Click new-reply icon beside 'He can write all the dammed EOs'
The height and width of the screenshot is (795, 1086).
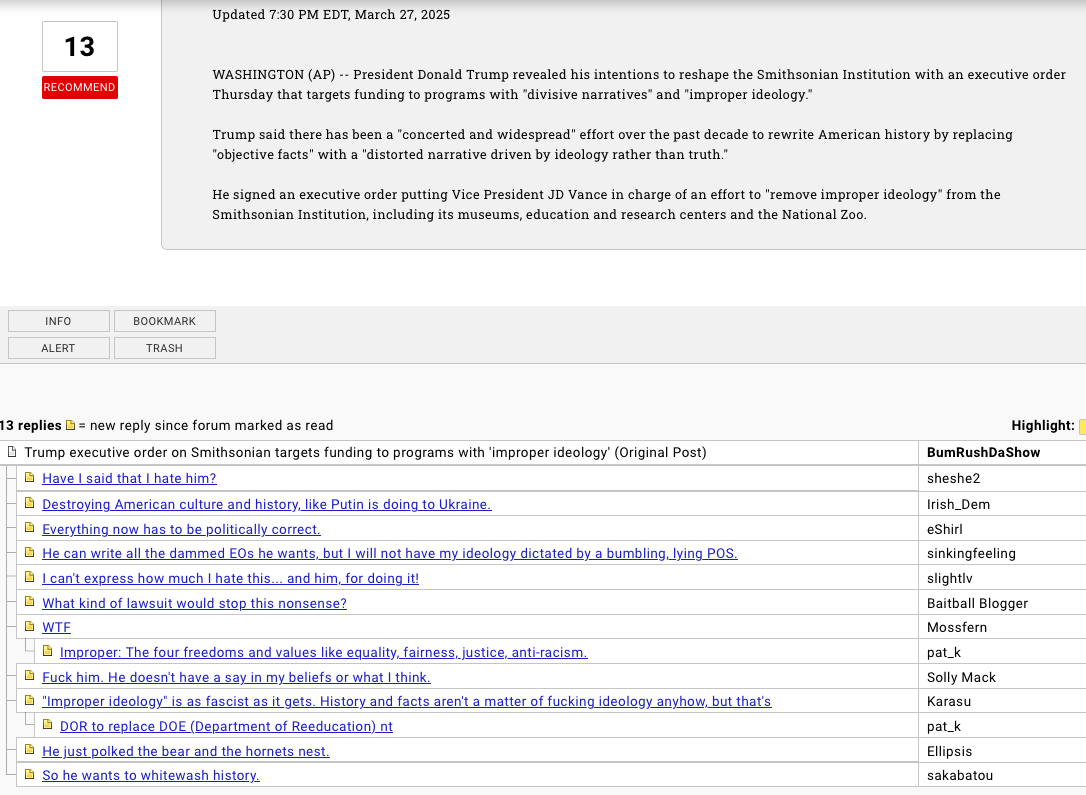29,552
